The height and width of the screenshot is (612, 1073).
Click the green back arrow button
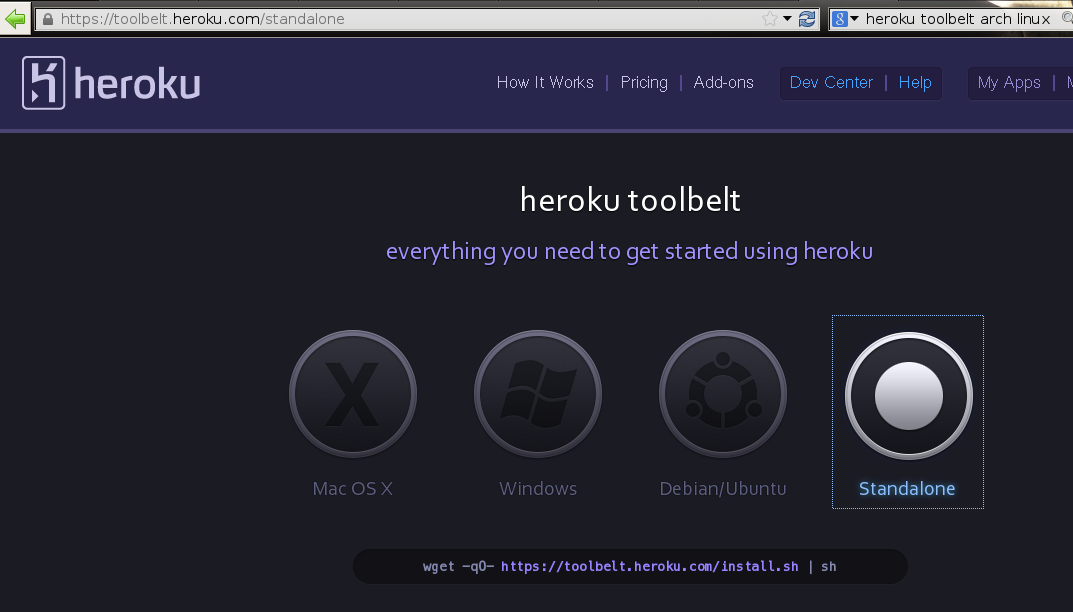[14, 18]
